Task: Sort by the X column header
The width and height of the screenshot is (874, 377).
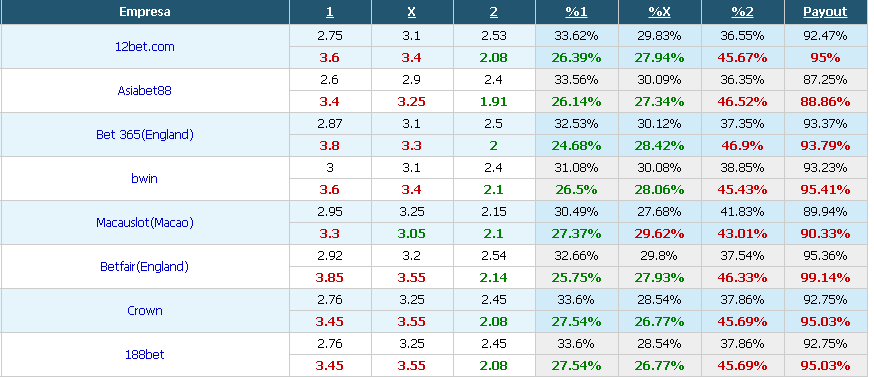Action: click(x=411, y=12)
